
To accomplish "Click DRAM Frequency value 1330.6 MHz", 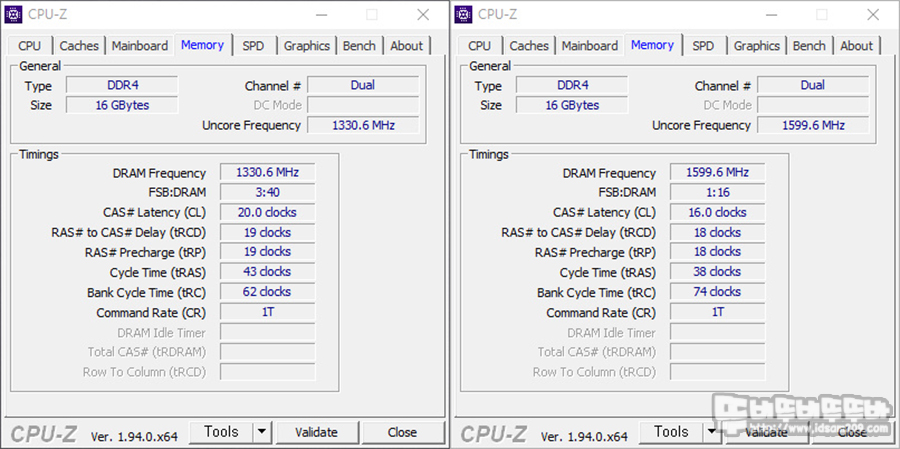I will pyautogui.click(x=267, y=172).
